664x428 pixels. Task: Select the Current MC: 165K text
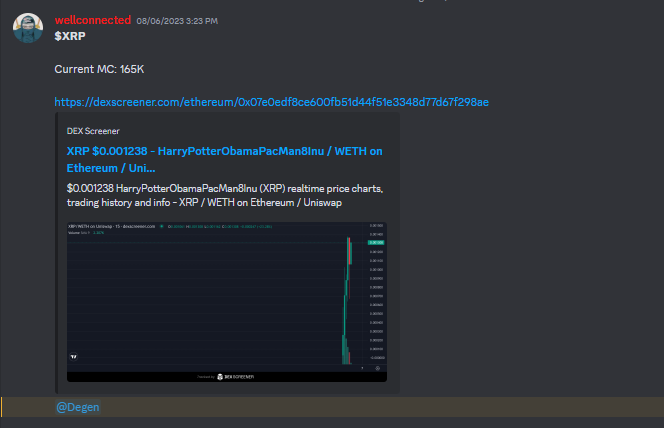click(x=99, y=69)
